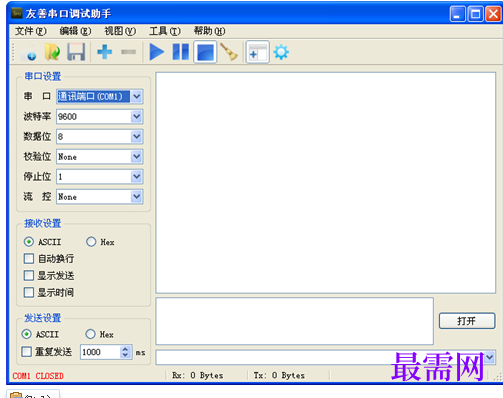Expand the 数据位 data bits dropdown

tap(136, 137)
